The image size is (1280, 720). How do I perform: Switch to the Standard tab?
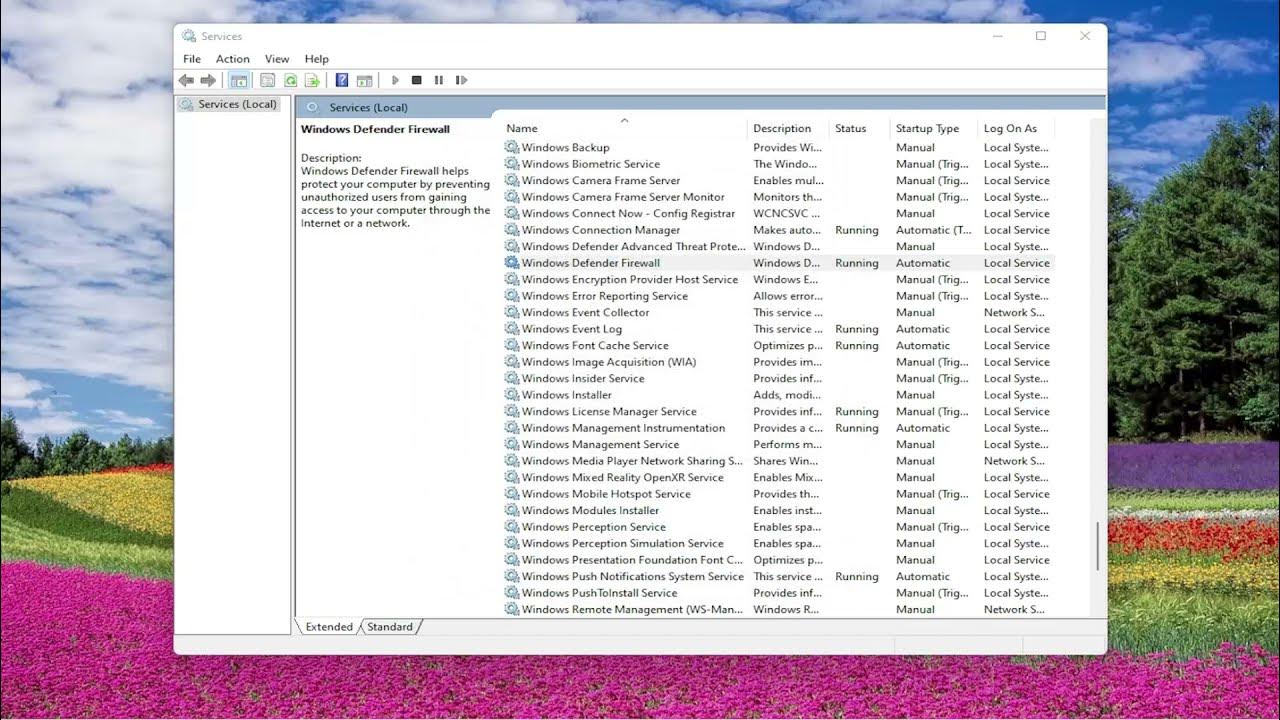point(390,627)
